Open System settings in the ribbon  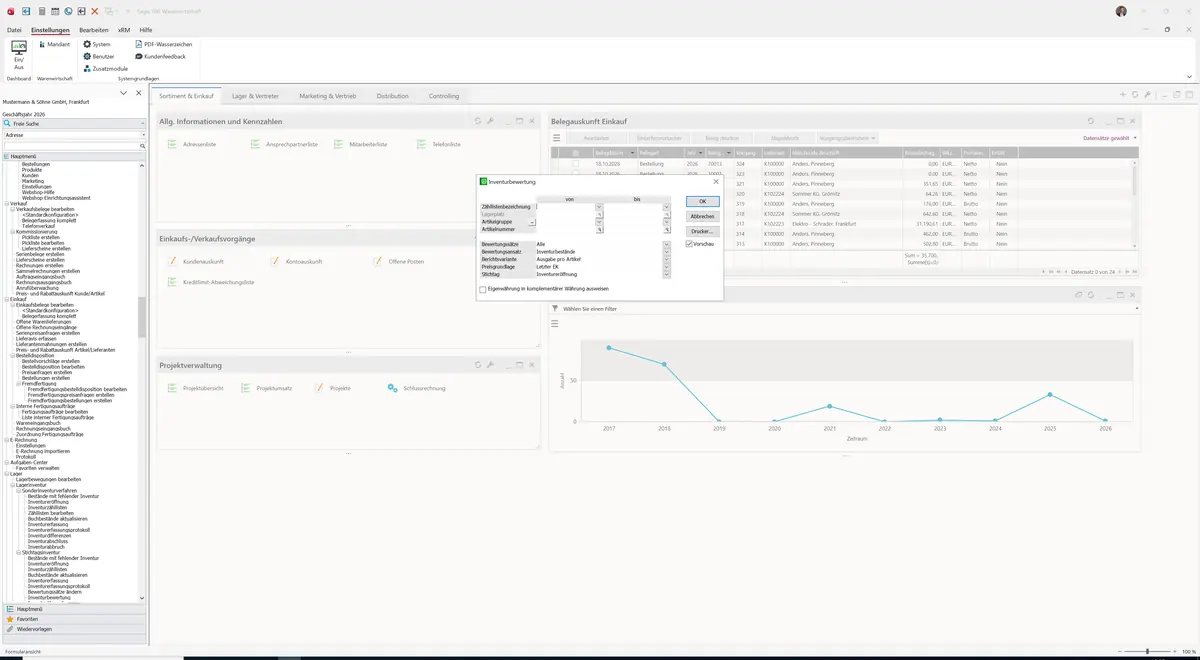pos(97,44)
